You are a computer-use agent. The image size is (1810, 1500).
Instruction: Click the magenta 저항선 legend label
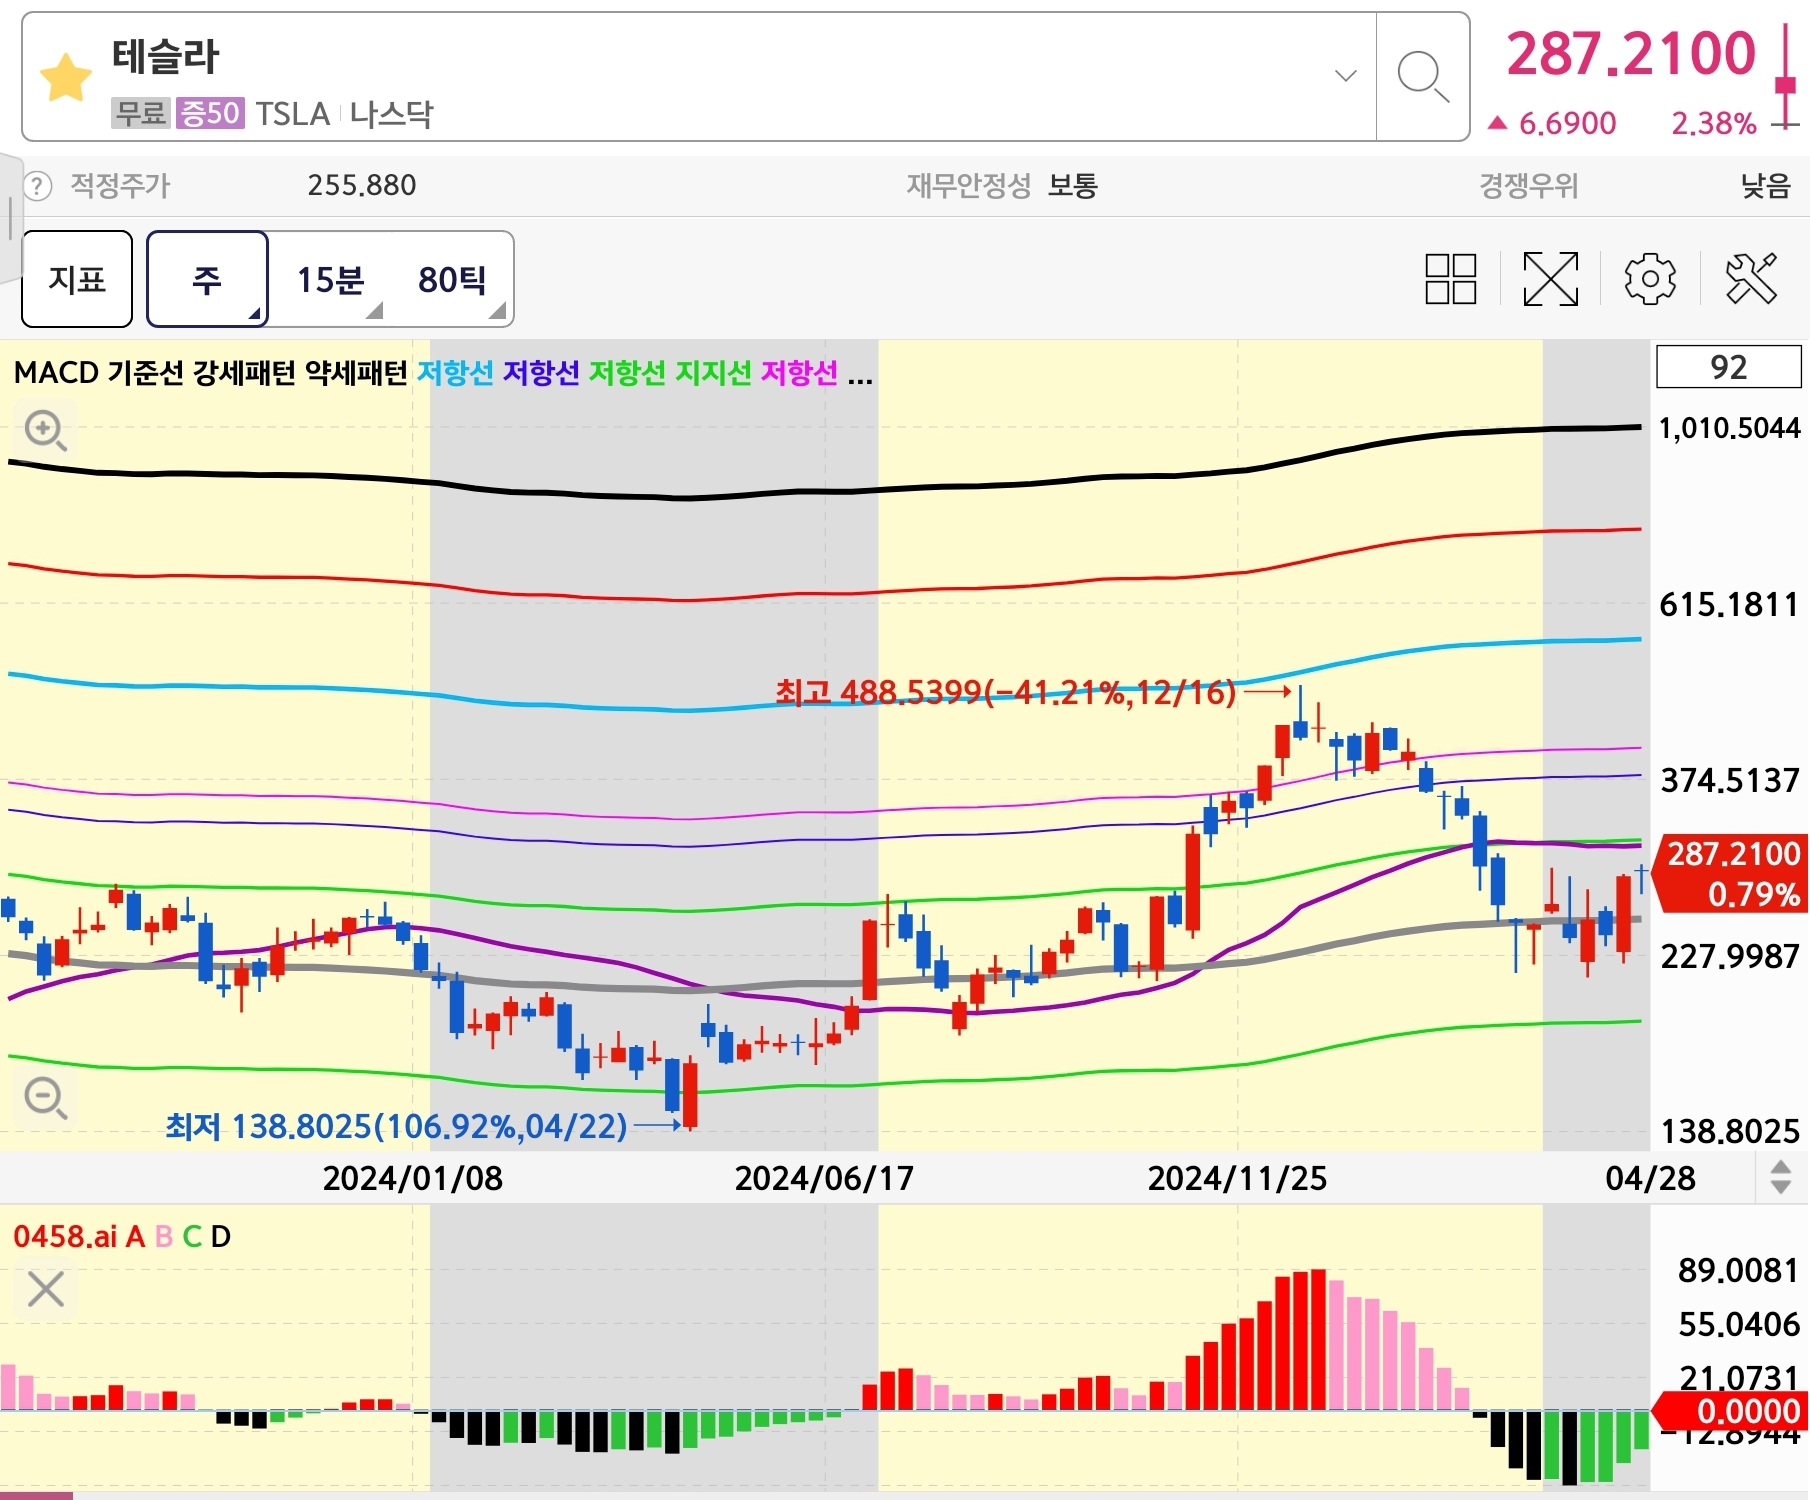[x=799, y=373]
